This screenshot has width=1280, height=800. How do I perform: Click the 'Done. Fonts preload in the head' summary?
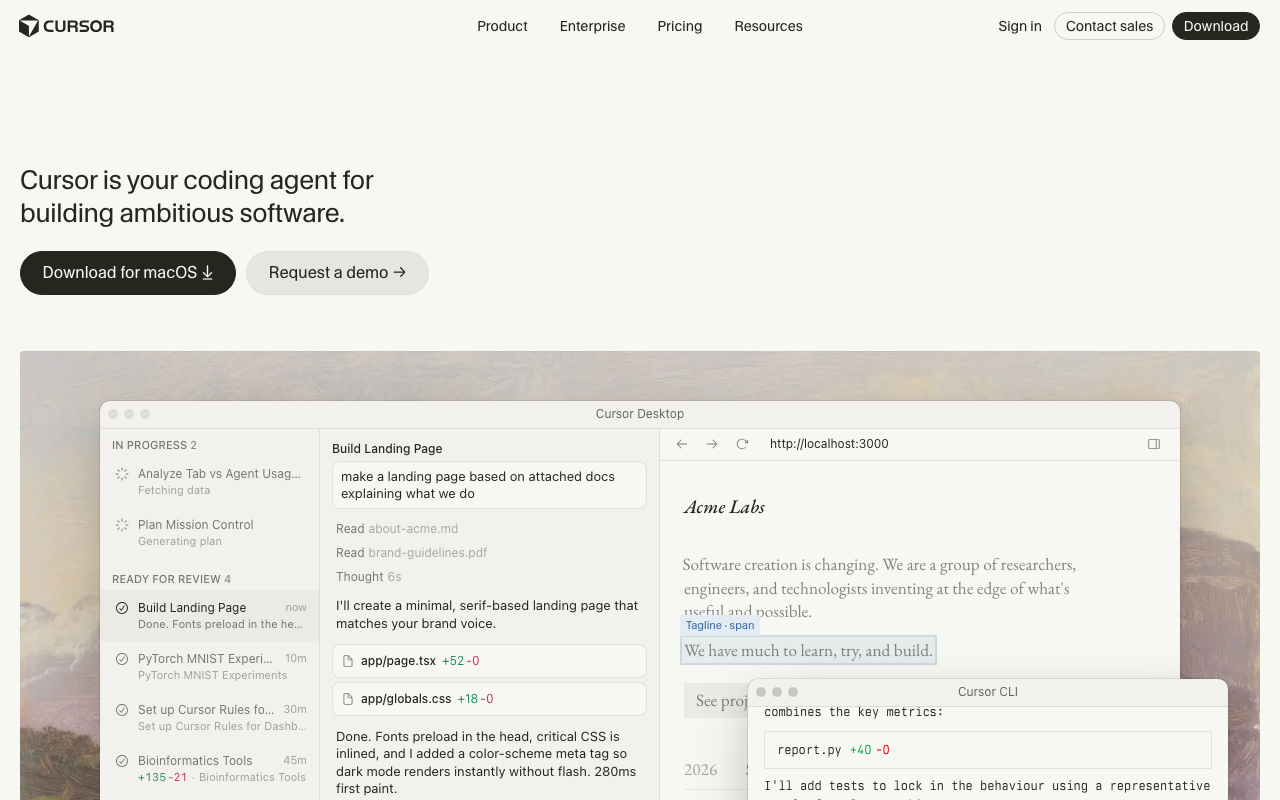tap(487, 762)
